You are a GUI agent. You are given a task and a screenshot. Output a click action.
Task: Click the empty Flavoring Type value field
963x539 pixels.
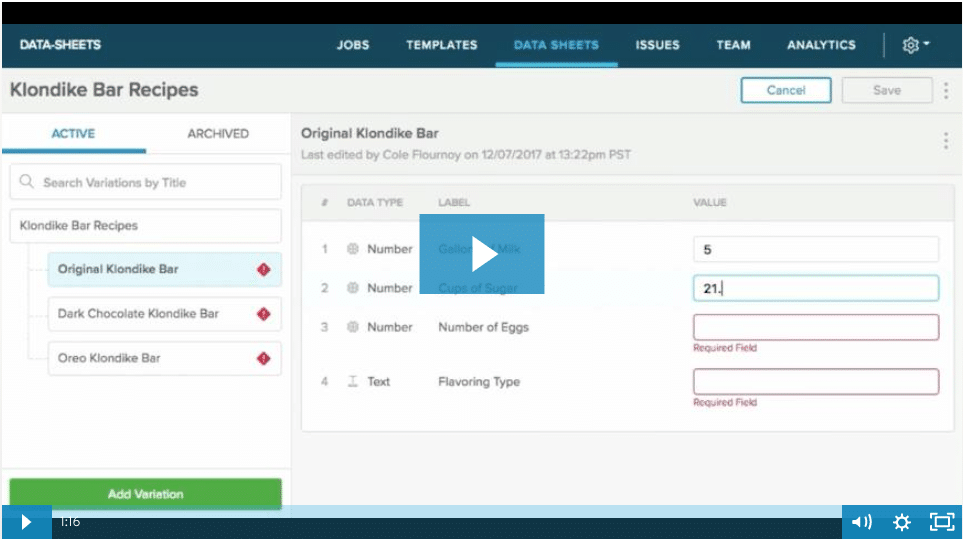point(816,382)
